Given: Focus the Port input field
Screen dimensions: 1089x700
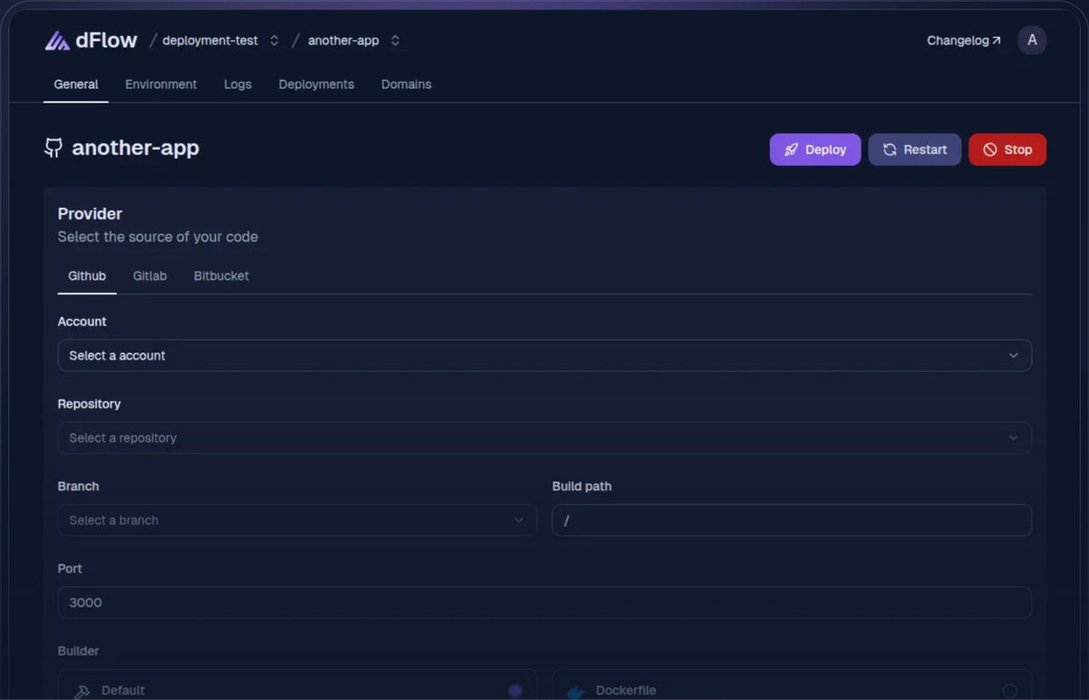Looking at the screenshot, I should click(544, 602).
